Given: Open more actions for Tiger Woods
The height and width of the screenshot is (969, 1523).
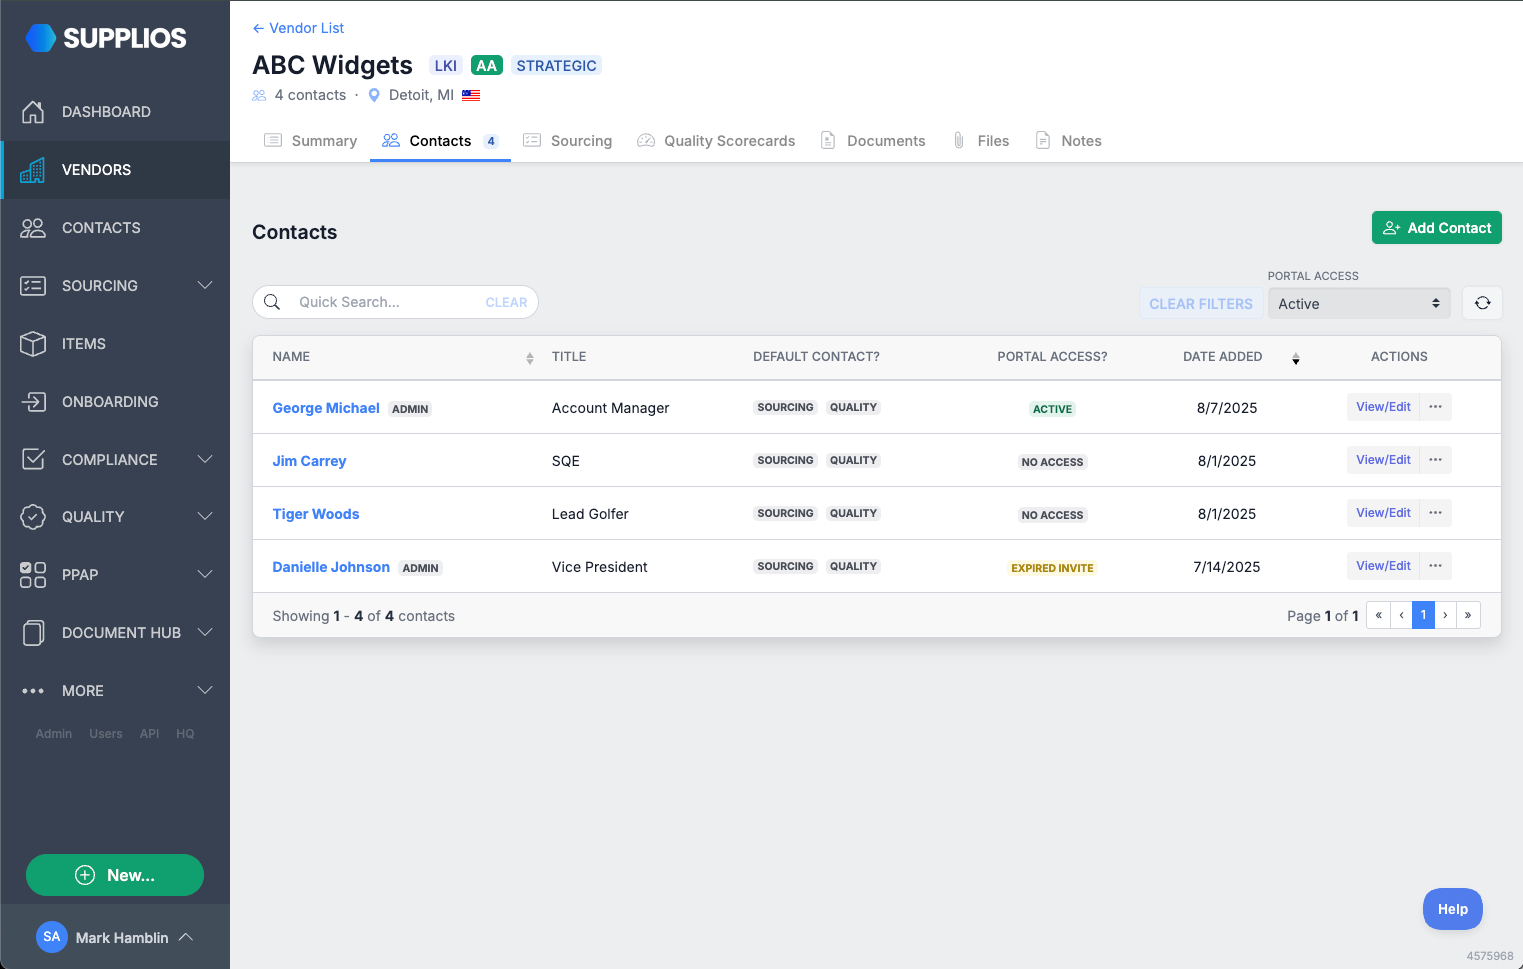Looking at the screenshot, I should 1435,513.
